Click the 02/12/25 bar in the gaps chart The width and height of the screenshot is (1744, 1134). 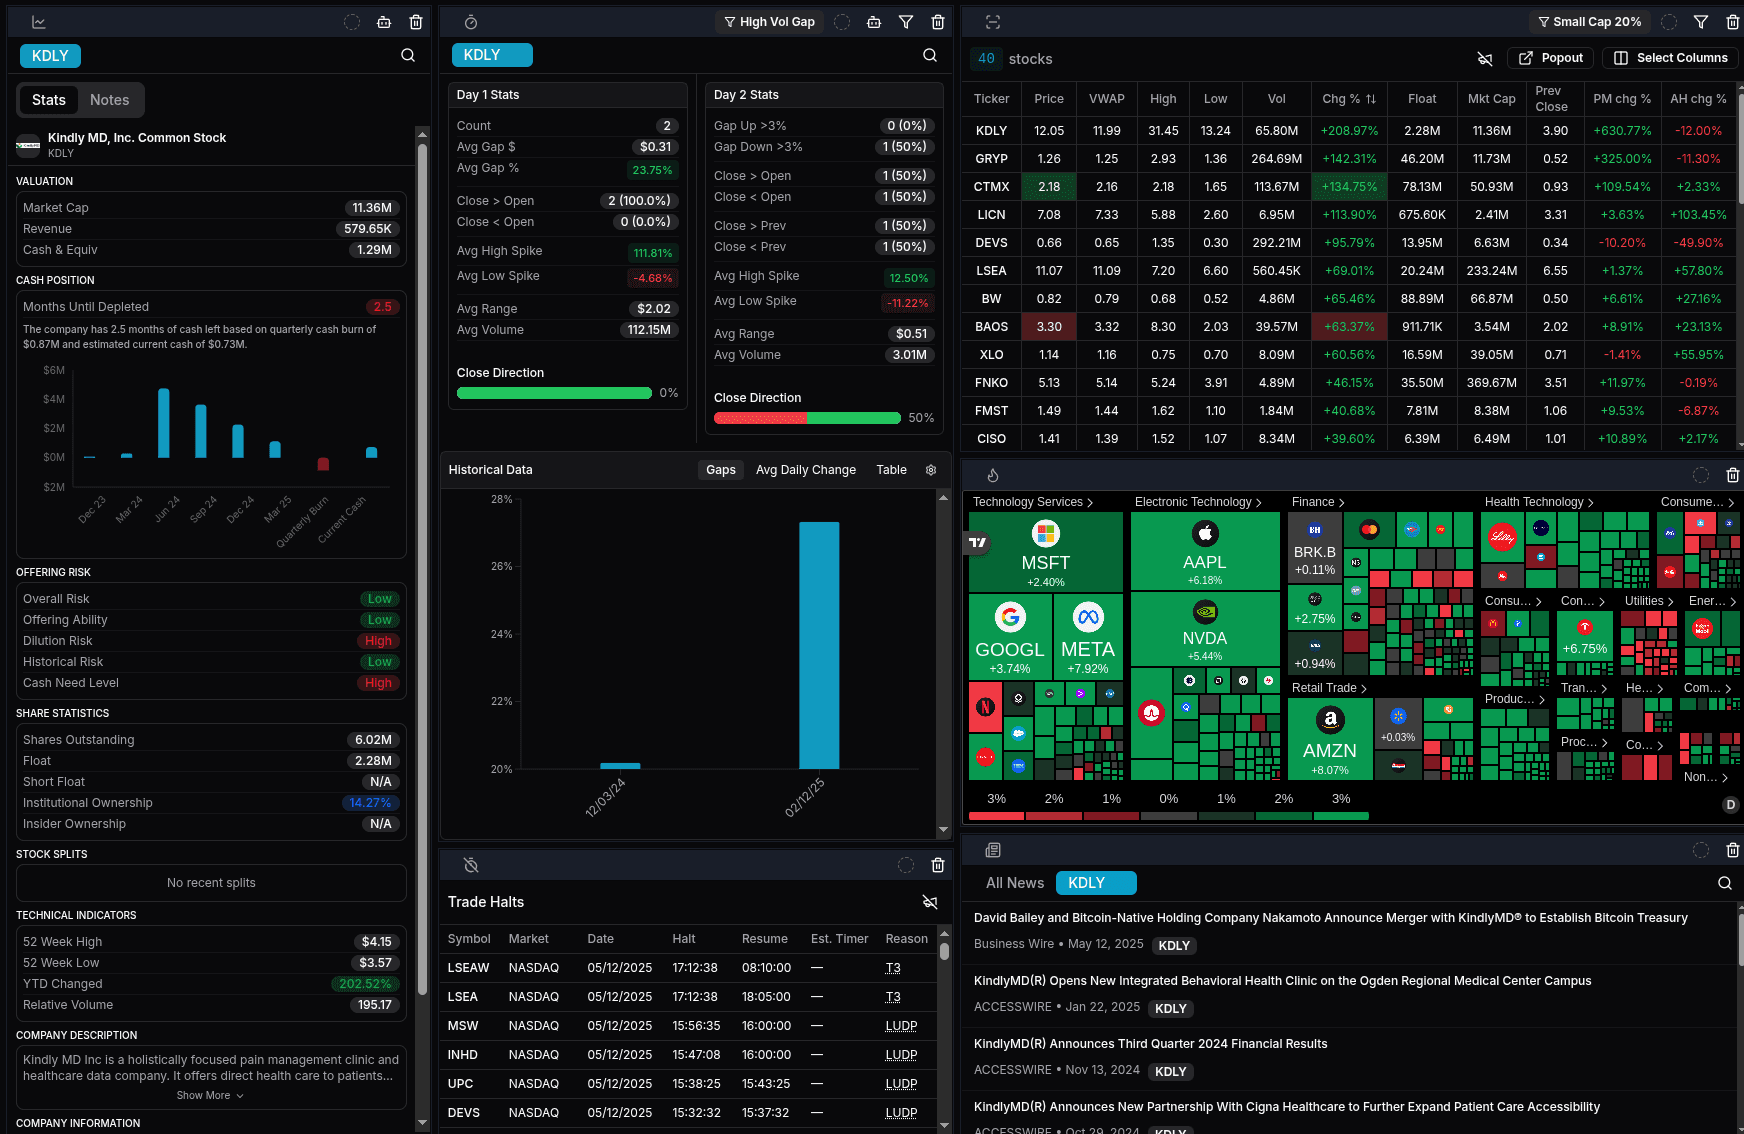(x=819, y=645)
